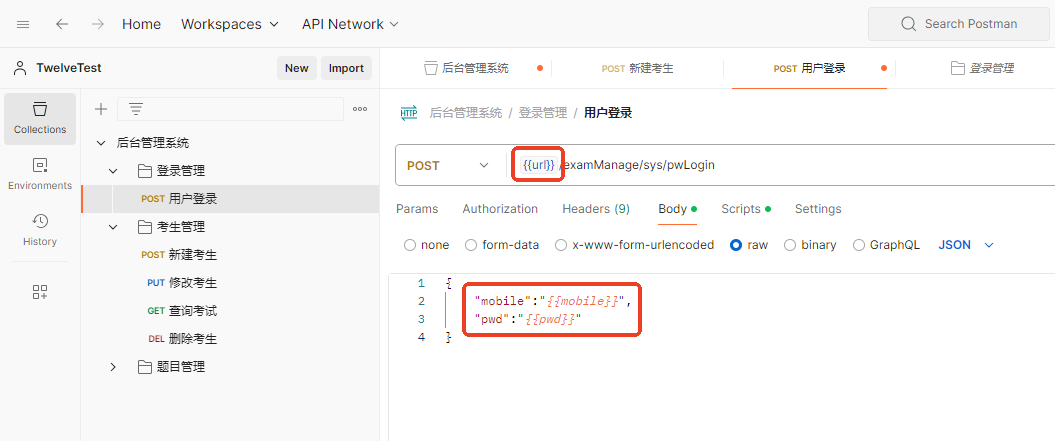The height and width of the screenshot is (441, 1055).
Task: Open the Collections sidebar panel
Action: point(40,118)
